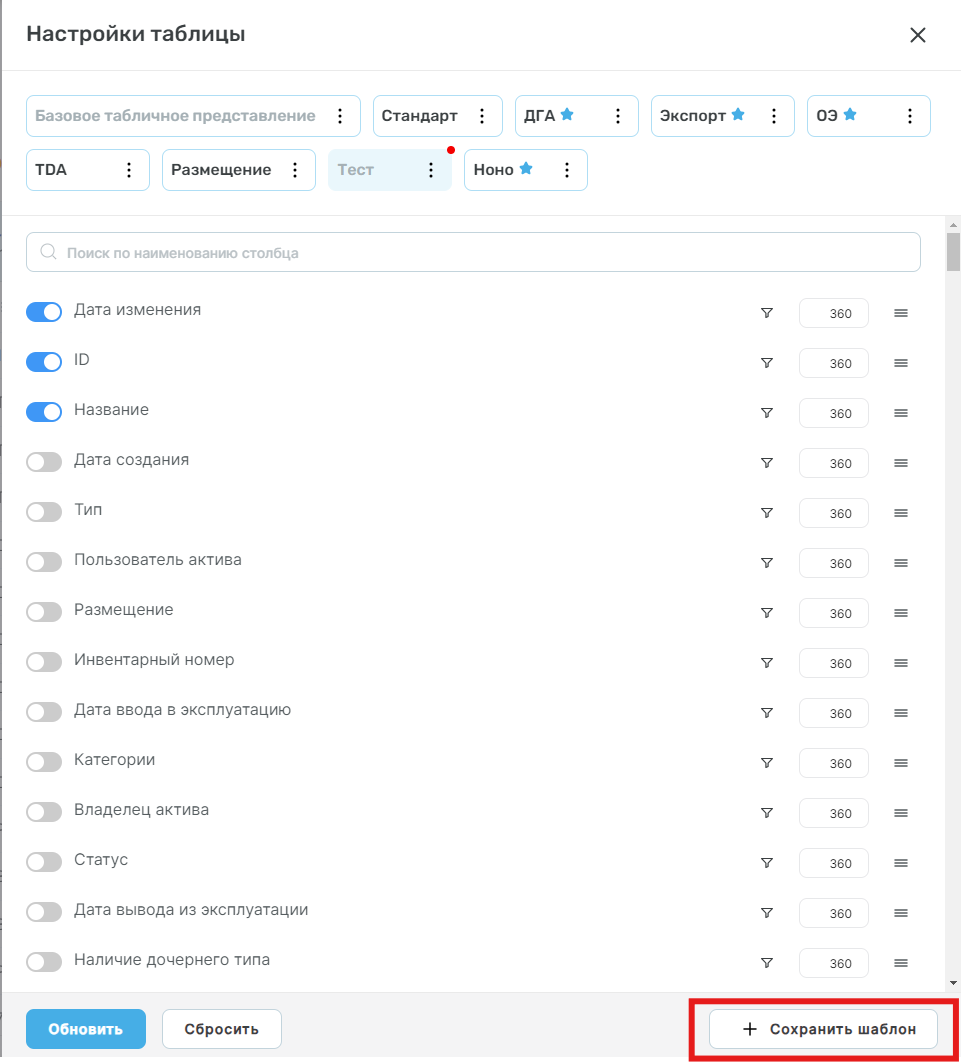Turn on Инвентарный номер column switch
This screenshot has height=1062, width=961.
44,662
